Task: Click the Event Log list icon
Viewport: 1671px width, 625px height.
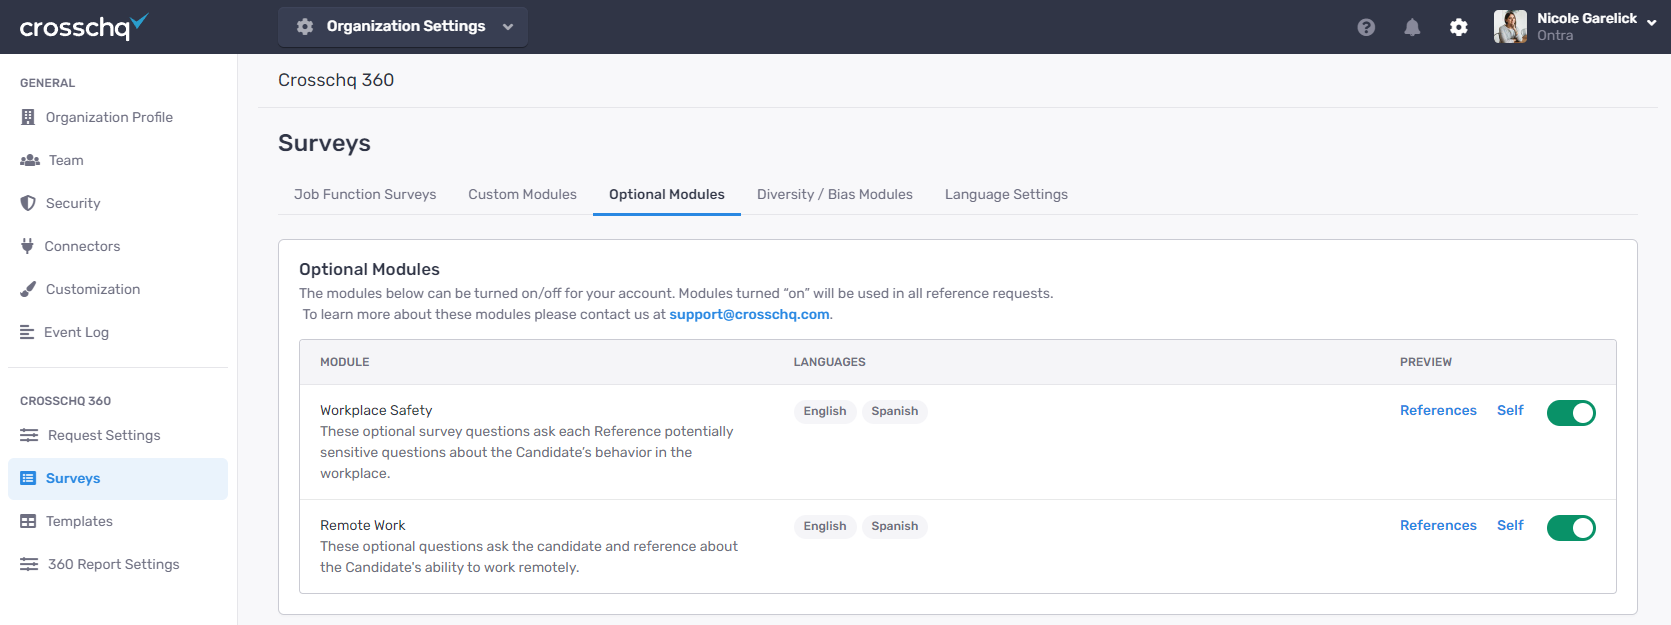Action: point(27,332)
